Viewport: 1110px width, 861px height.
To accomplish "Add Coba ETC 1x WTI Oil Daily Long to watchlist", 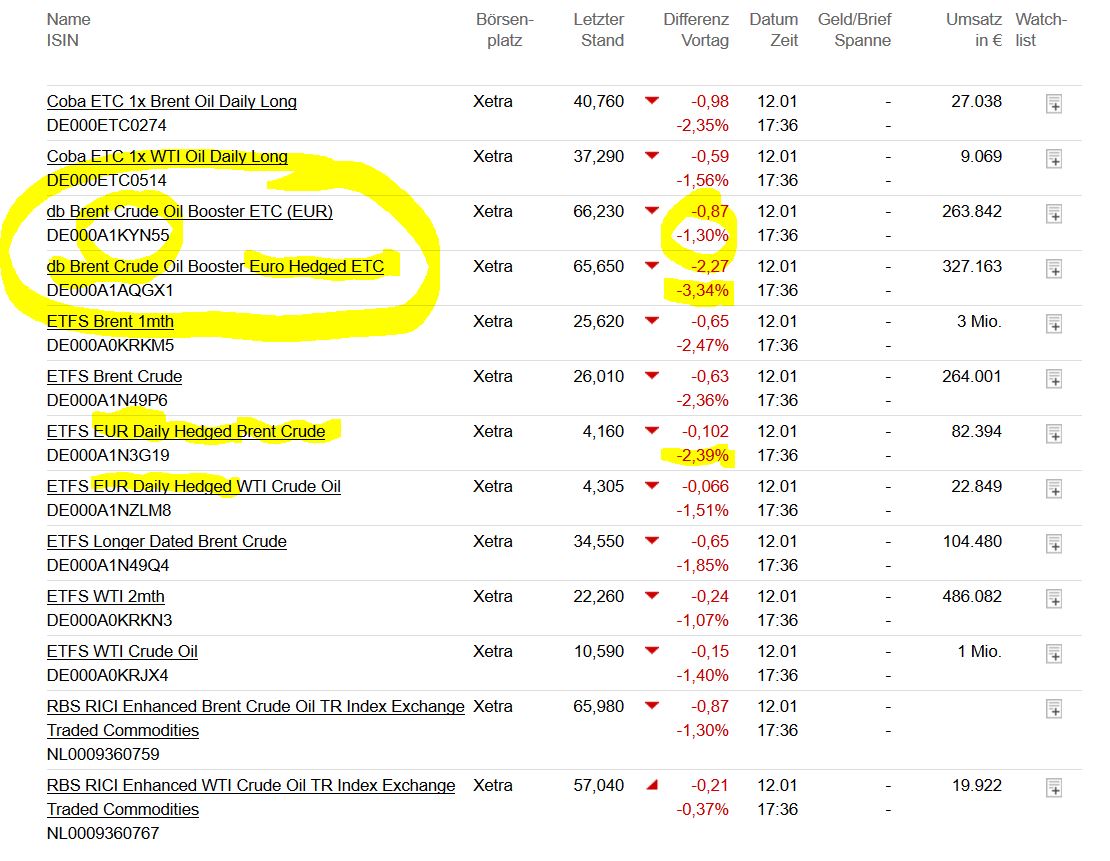I will pyautogui.click(x=1053, y=158).
